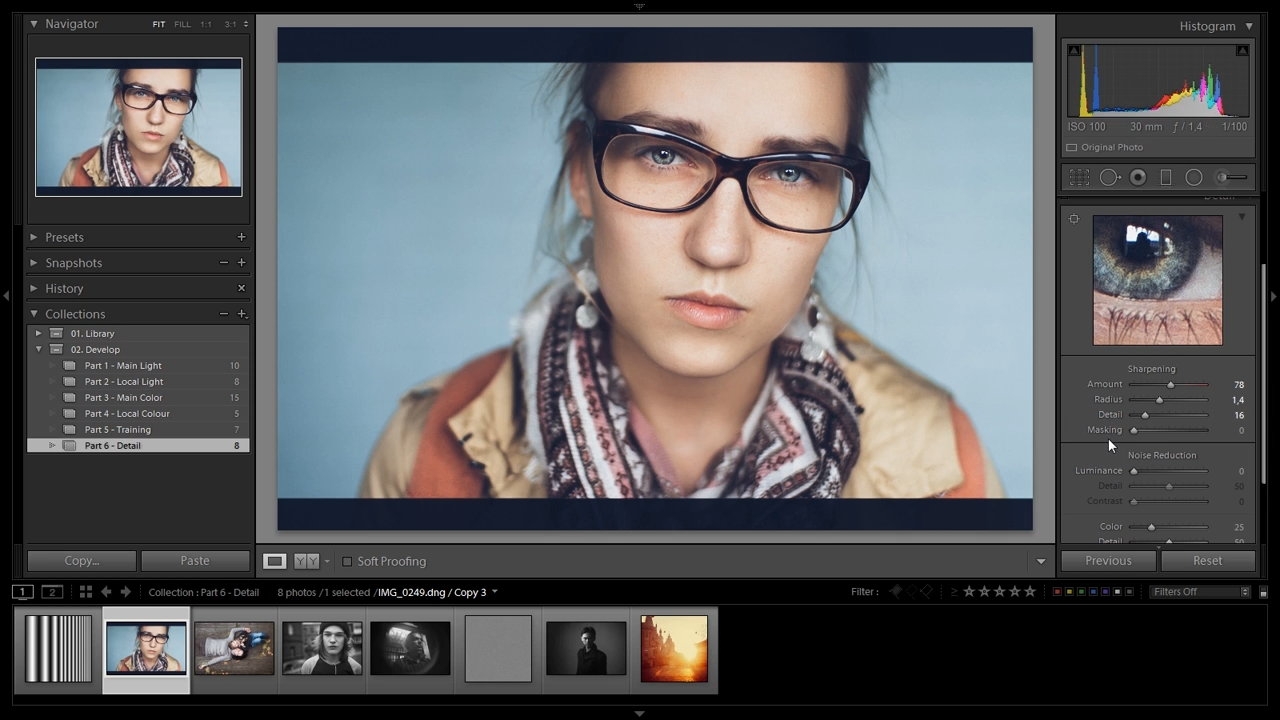Click the Sharpening Amount slider
The image size is (1280, 720).
1168,385
